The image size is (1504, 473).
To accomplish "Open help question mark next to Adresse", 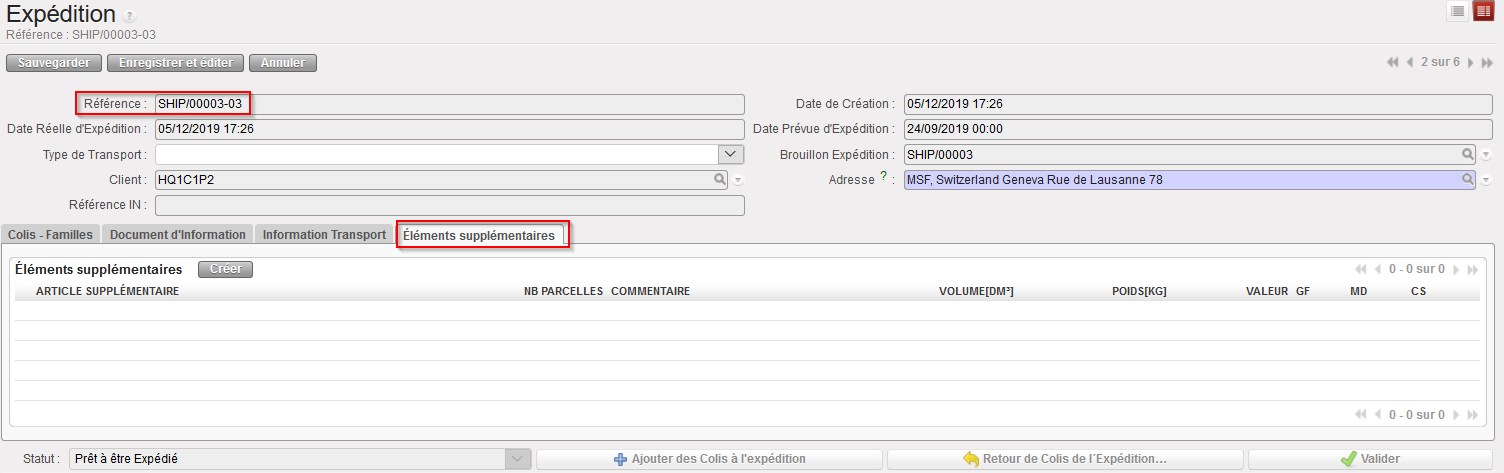I will tap(883, 177).
